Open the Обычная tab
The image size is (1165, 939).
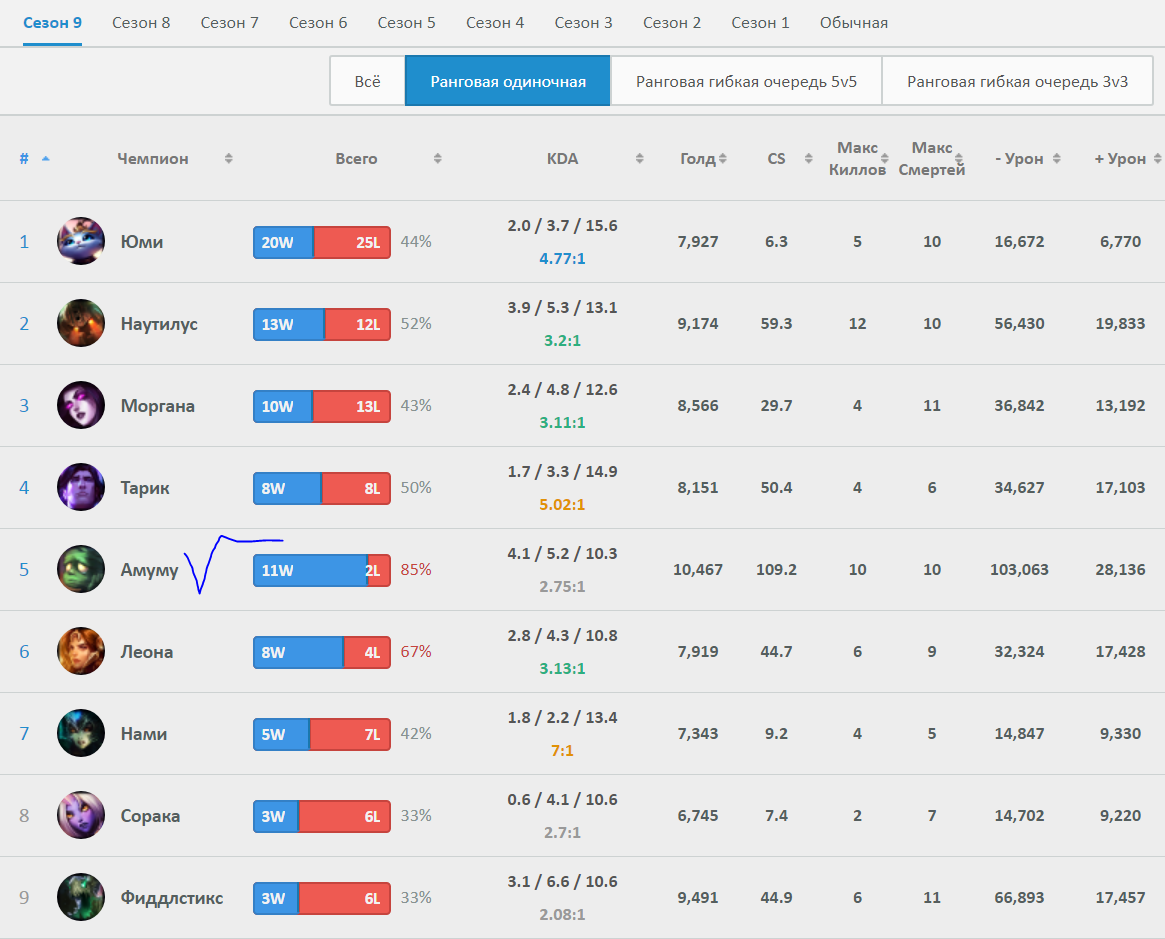(x=854, y=23)
